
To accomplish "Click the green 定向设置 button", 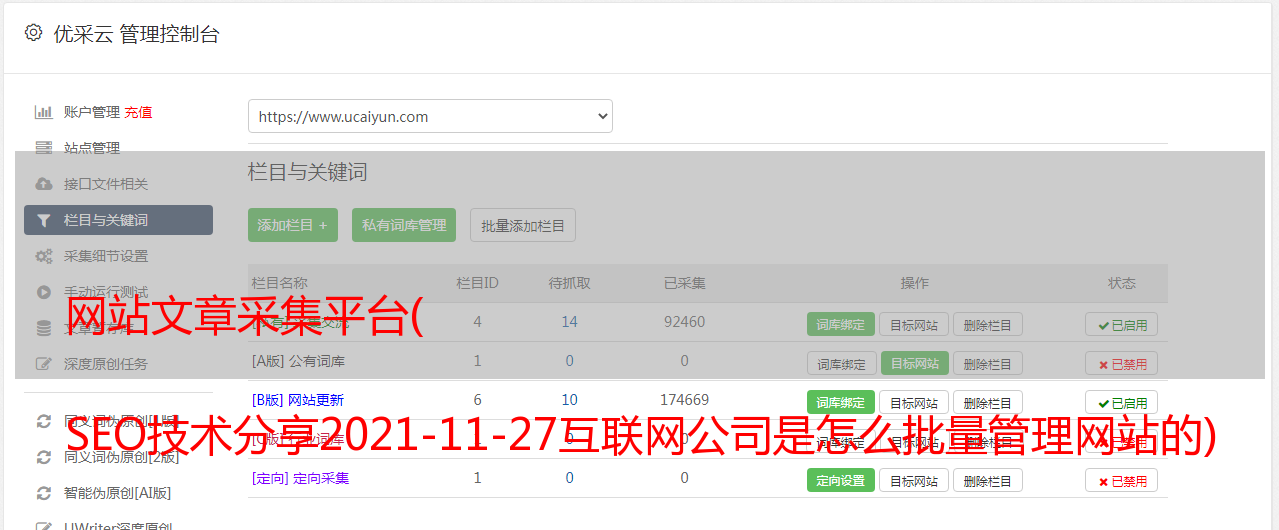I will tap(841, 480).
